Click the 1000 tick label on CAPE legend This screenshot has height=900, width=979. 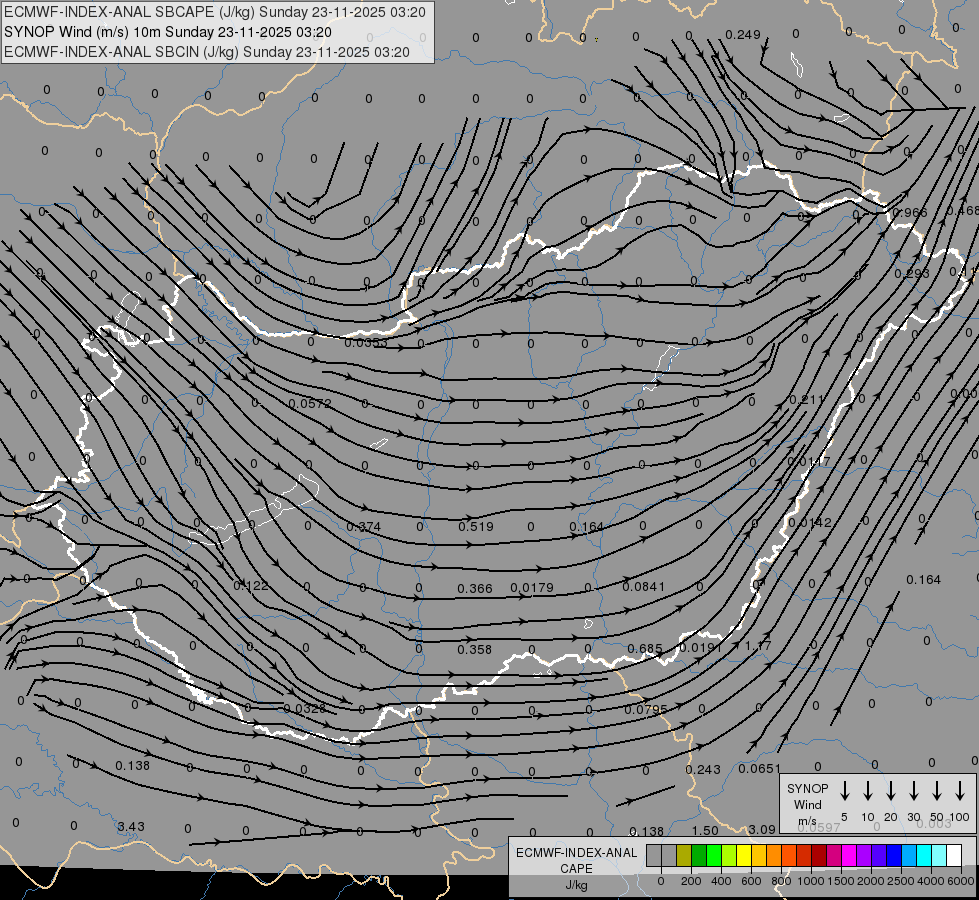coord(810,881)
